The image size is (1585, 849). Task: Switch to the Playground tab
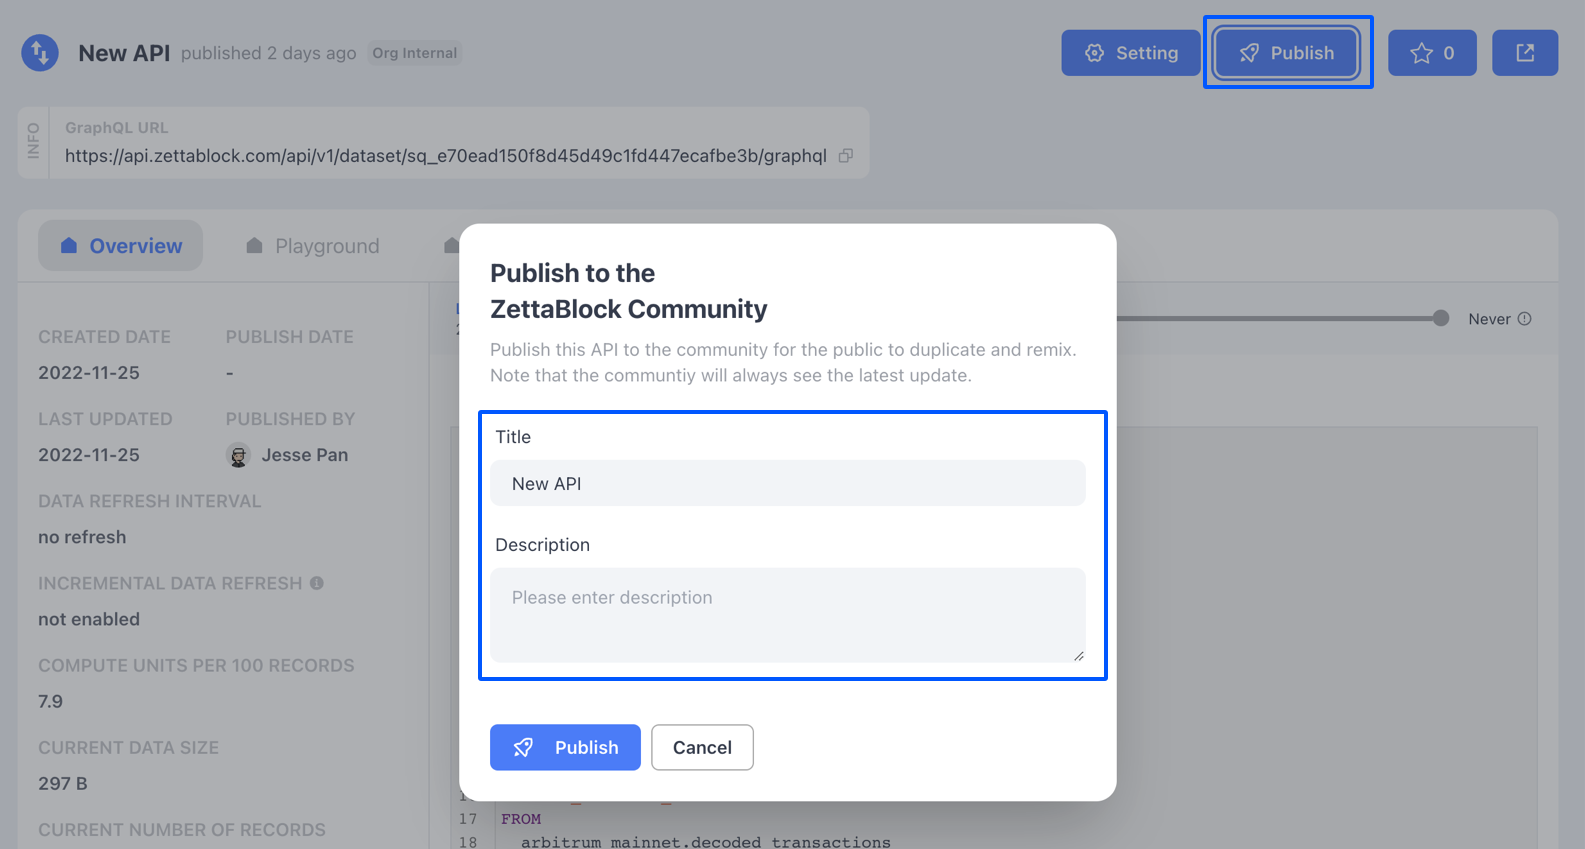(313, 246)
